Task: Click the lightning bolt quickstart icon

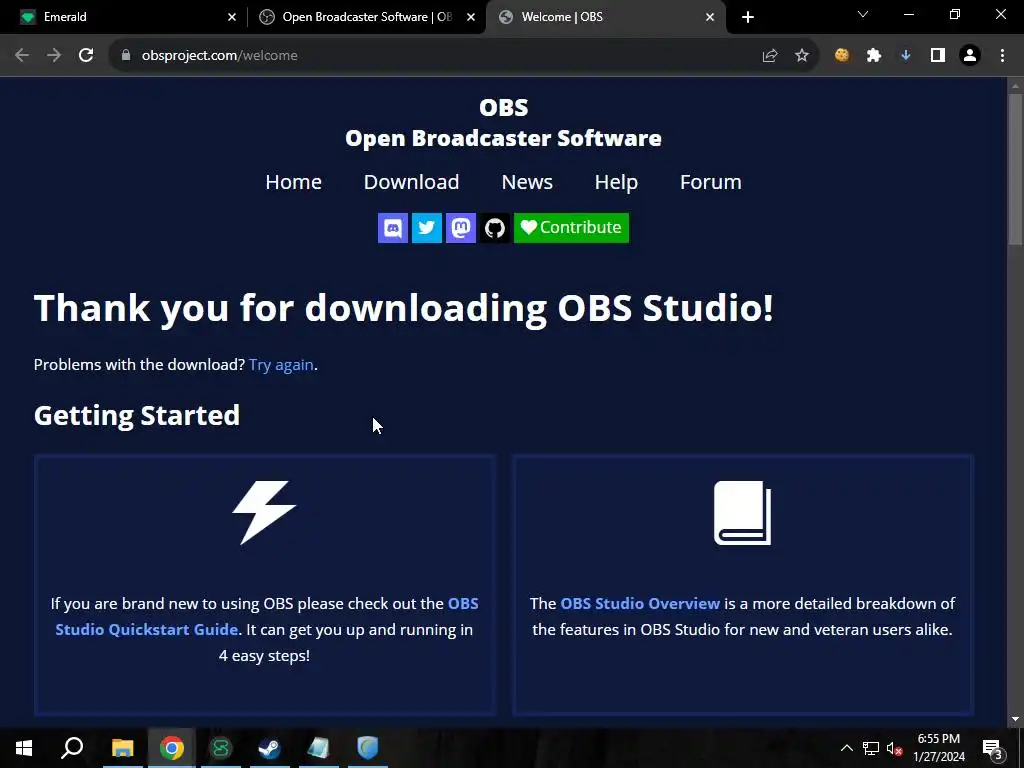Action: 264,513
